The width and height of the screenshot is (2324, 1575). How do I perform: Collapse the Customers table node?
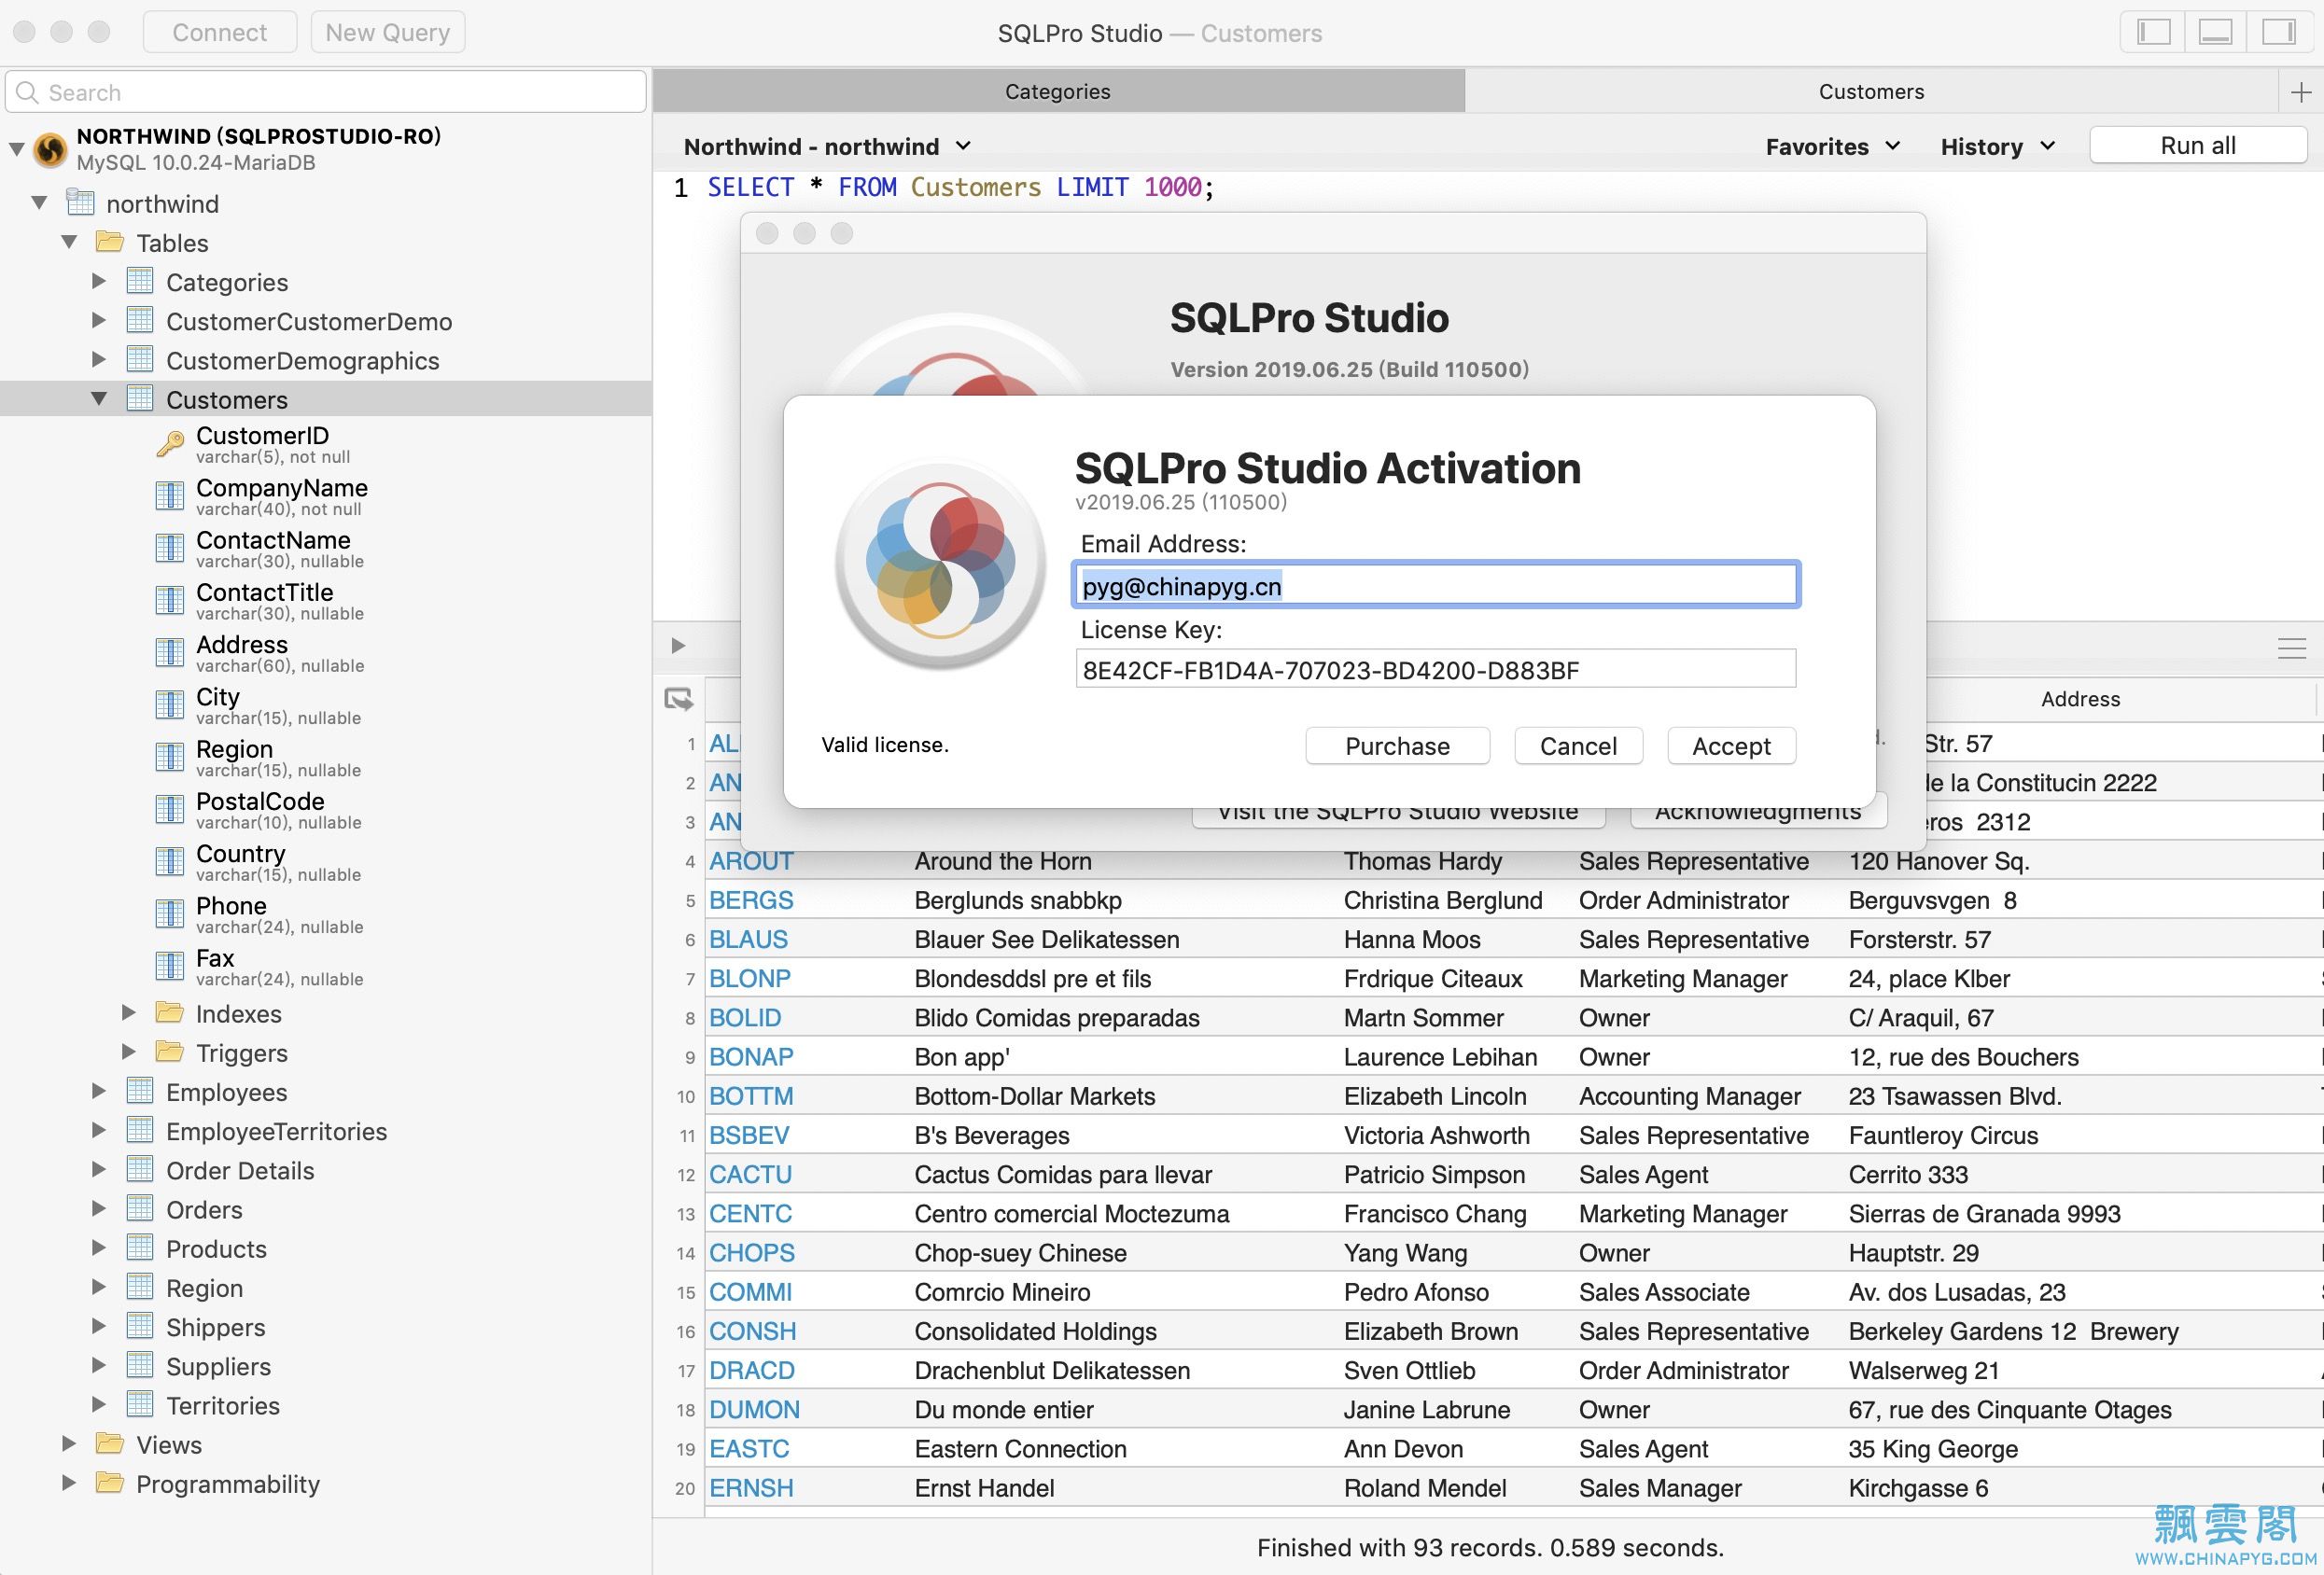pos(99,399)
